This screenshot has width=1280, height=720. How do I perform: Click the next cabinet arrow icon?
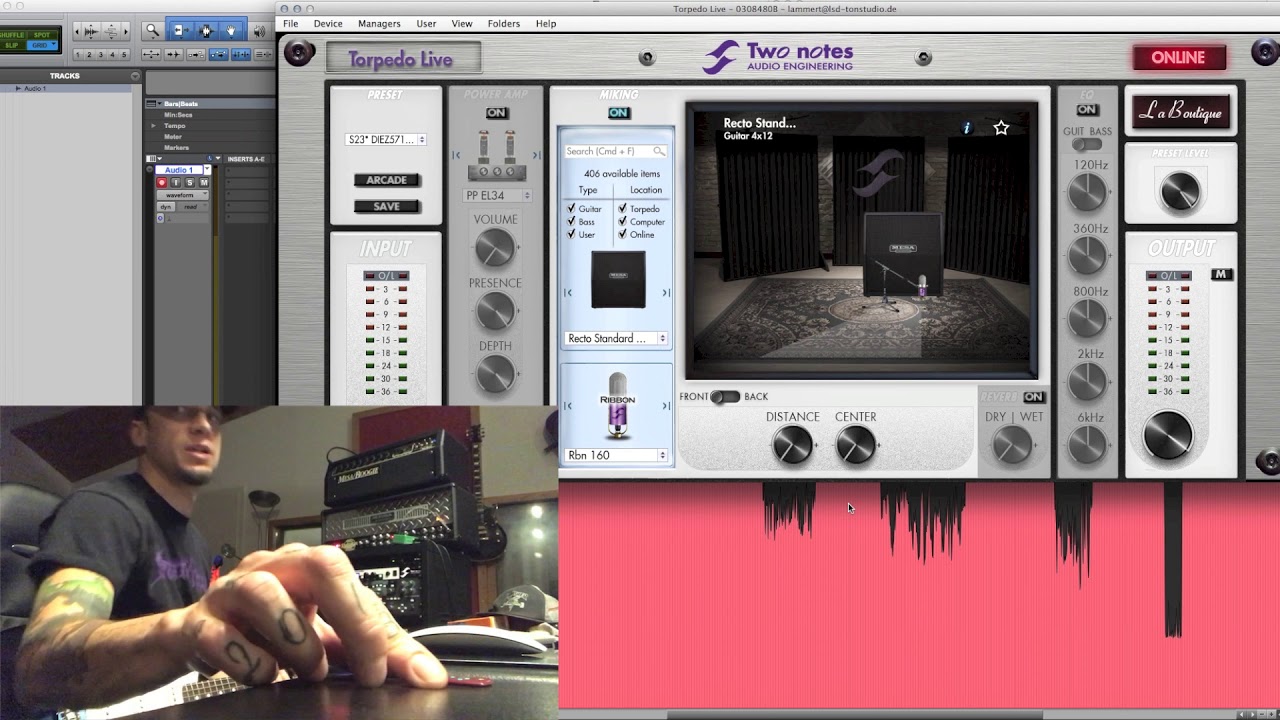pos(666,293)
